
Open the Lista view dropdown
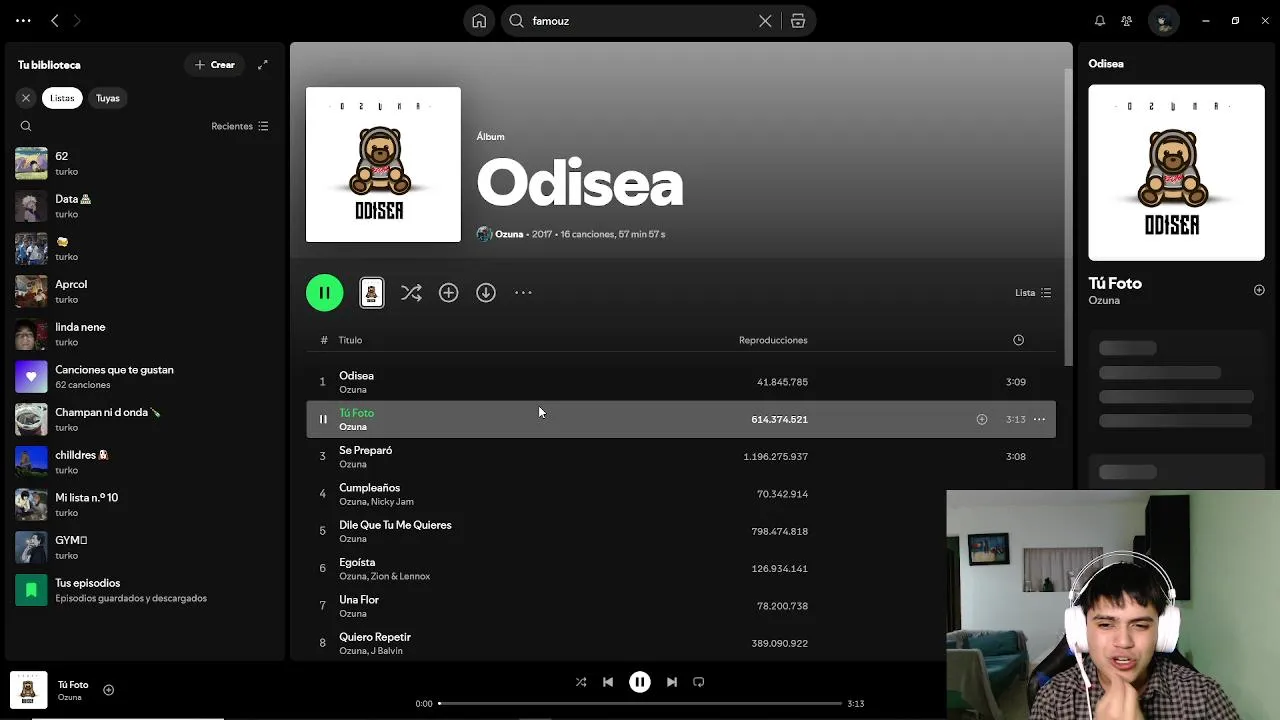(1033, 293)
